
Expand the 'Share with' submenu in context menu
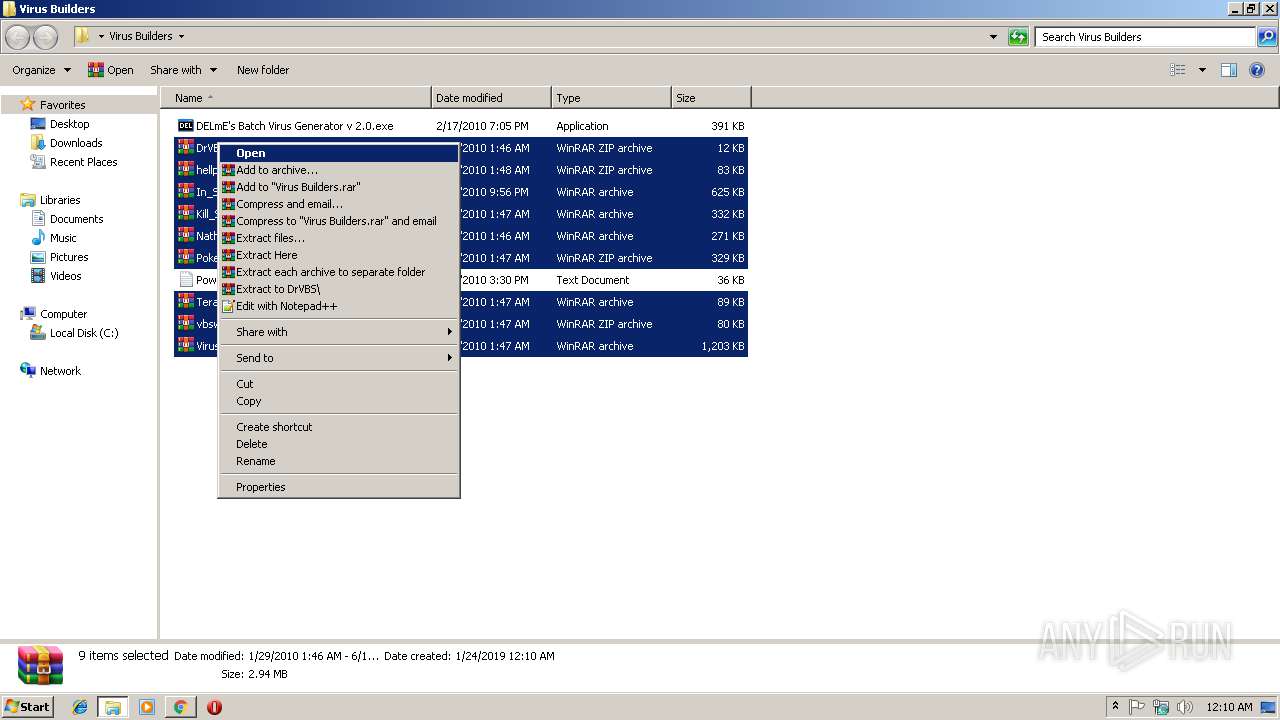(339, 332)
